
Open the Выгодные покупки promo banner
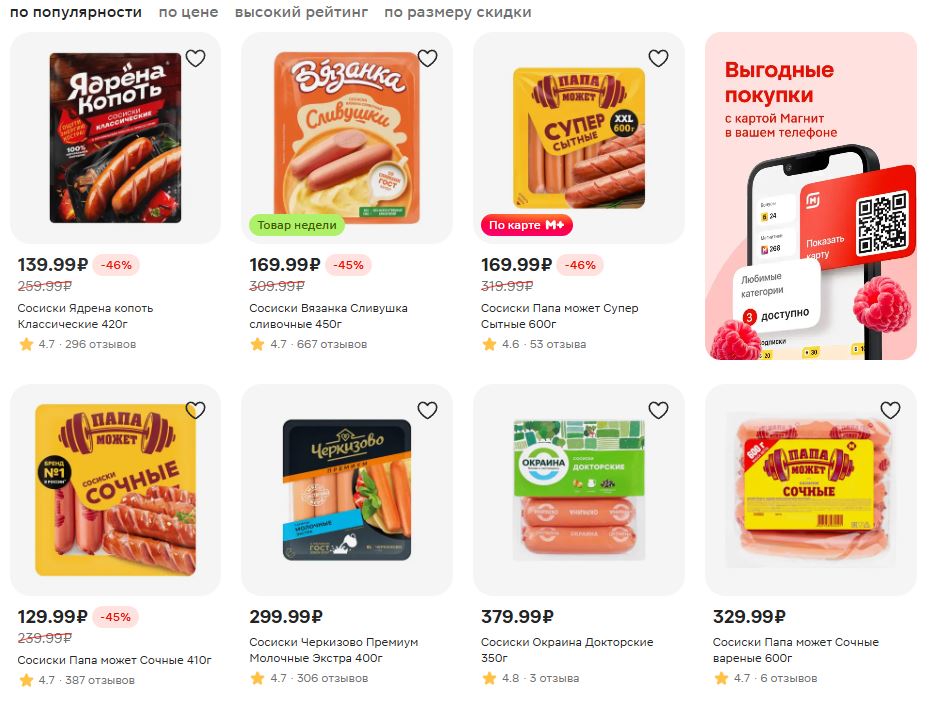pyautogui.click(x=811, y=196)
